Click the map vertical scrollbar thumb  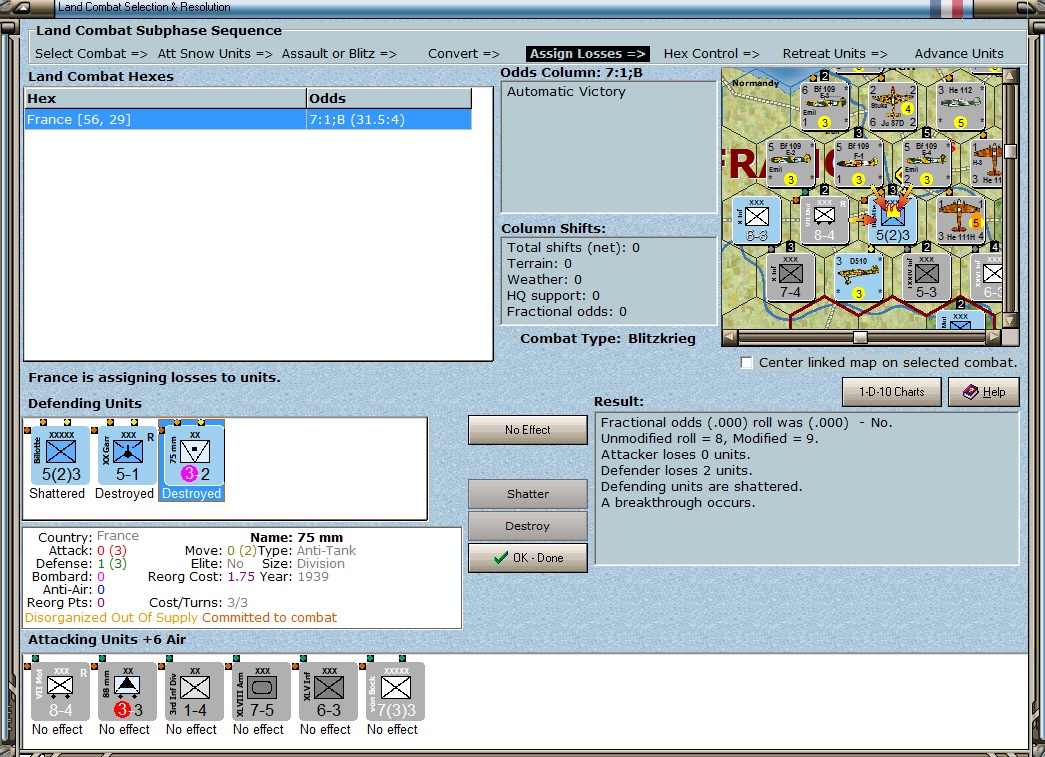pyautogui.click(x=1010, y=152)
